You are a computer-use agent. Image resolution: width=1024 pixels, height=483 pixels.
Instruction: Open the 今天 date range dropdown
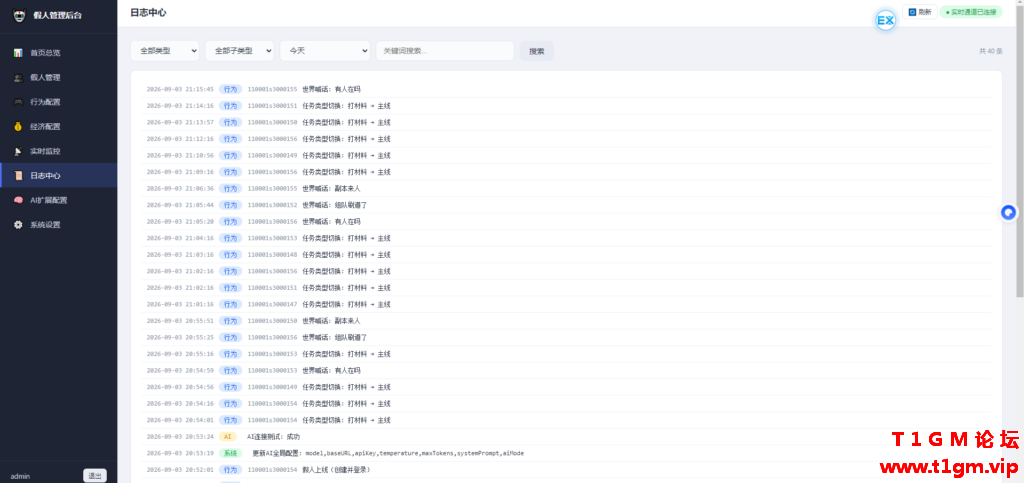coord(325,51)
